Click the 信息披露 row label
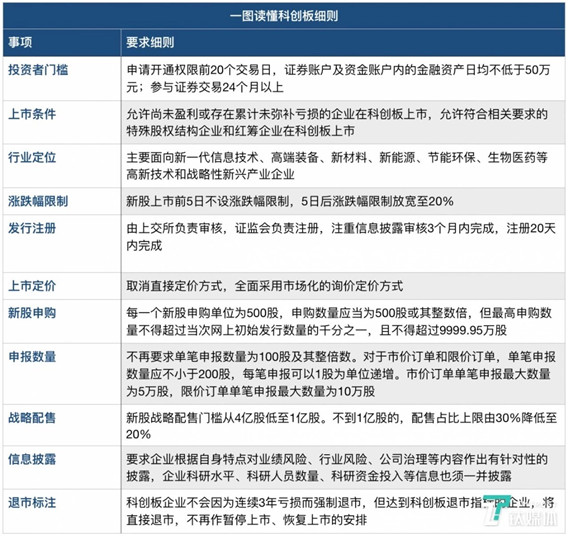Viewport: 568px width, 536px height. [32, 459]
